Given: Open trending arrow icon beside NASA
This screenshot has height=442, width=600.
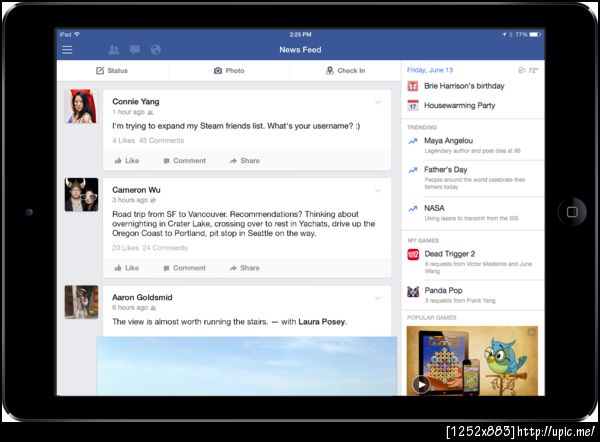Looking at the screenshot, I should [412, 209].
